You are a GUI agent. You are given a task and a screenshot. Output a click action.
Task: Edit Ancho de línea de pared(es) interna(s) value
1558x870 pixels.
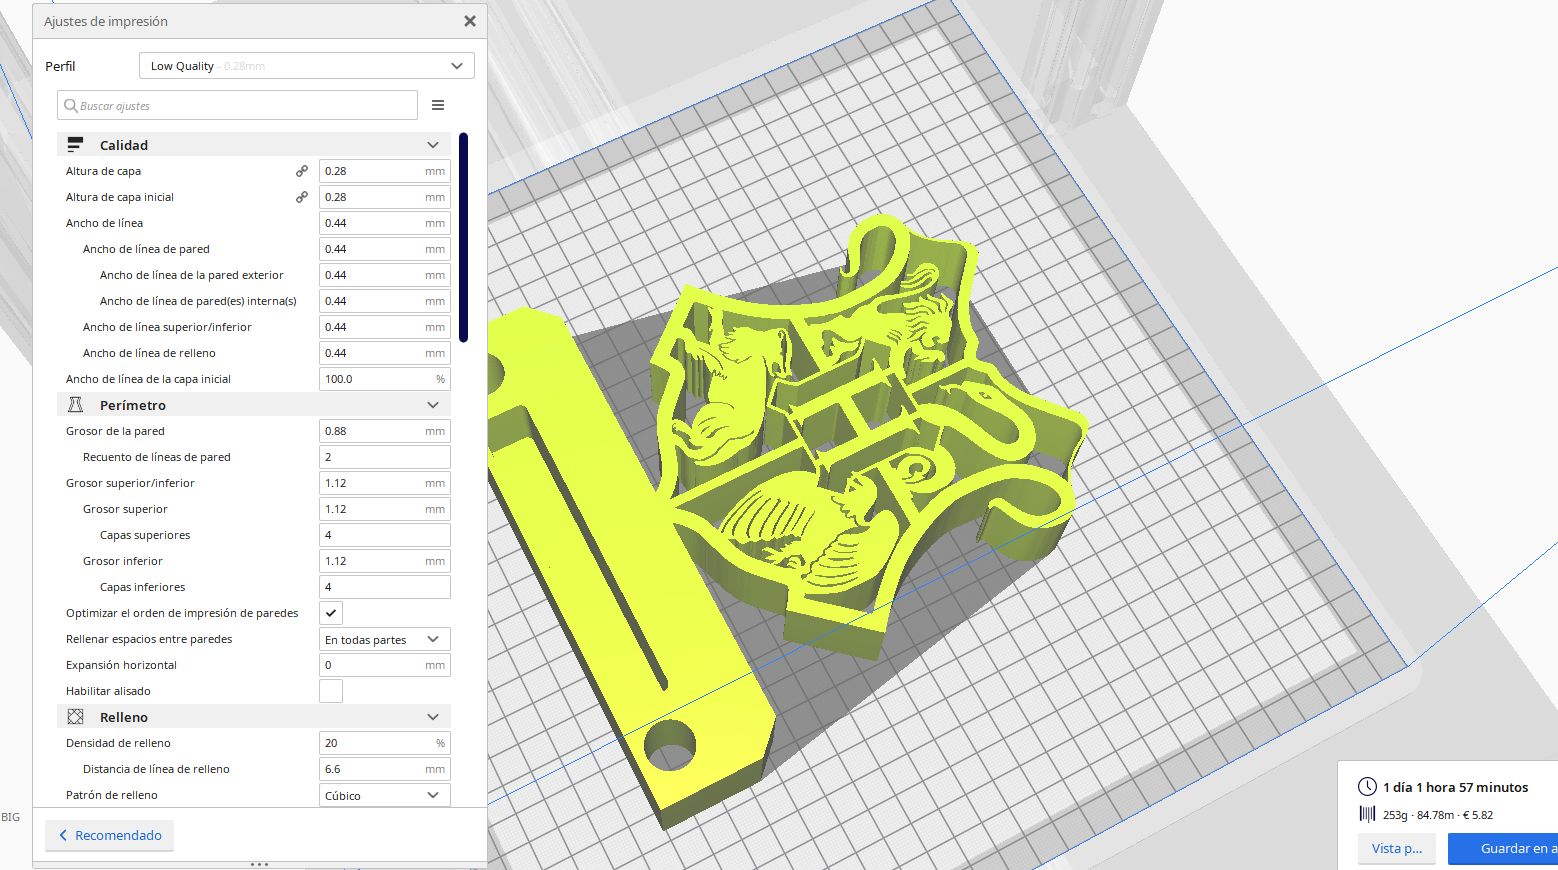[x=385, y=301]
